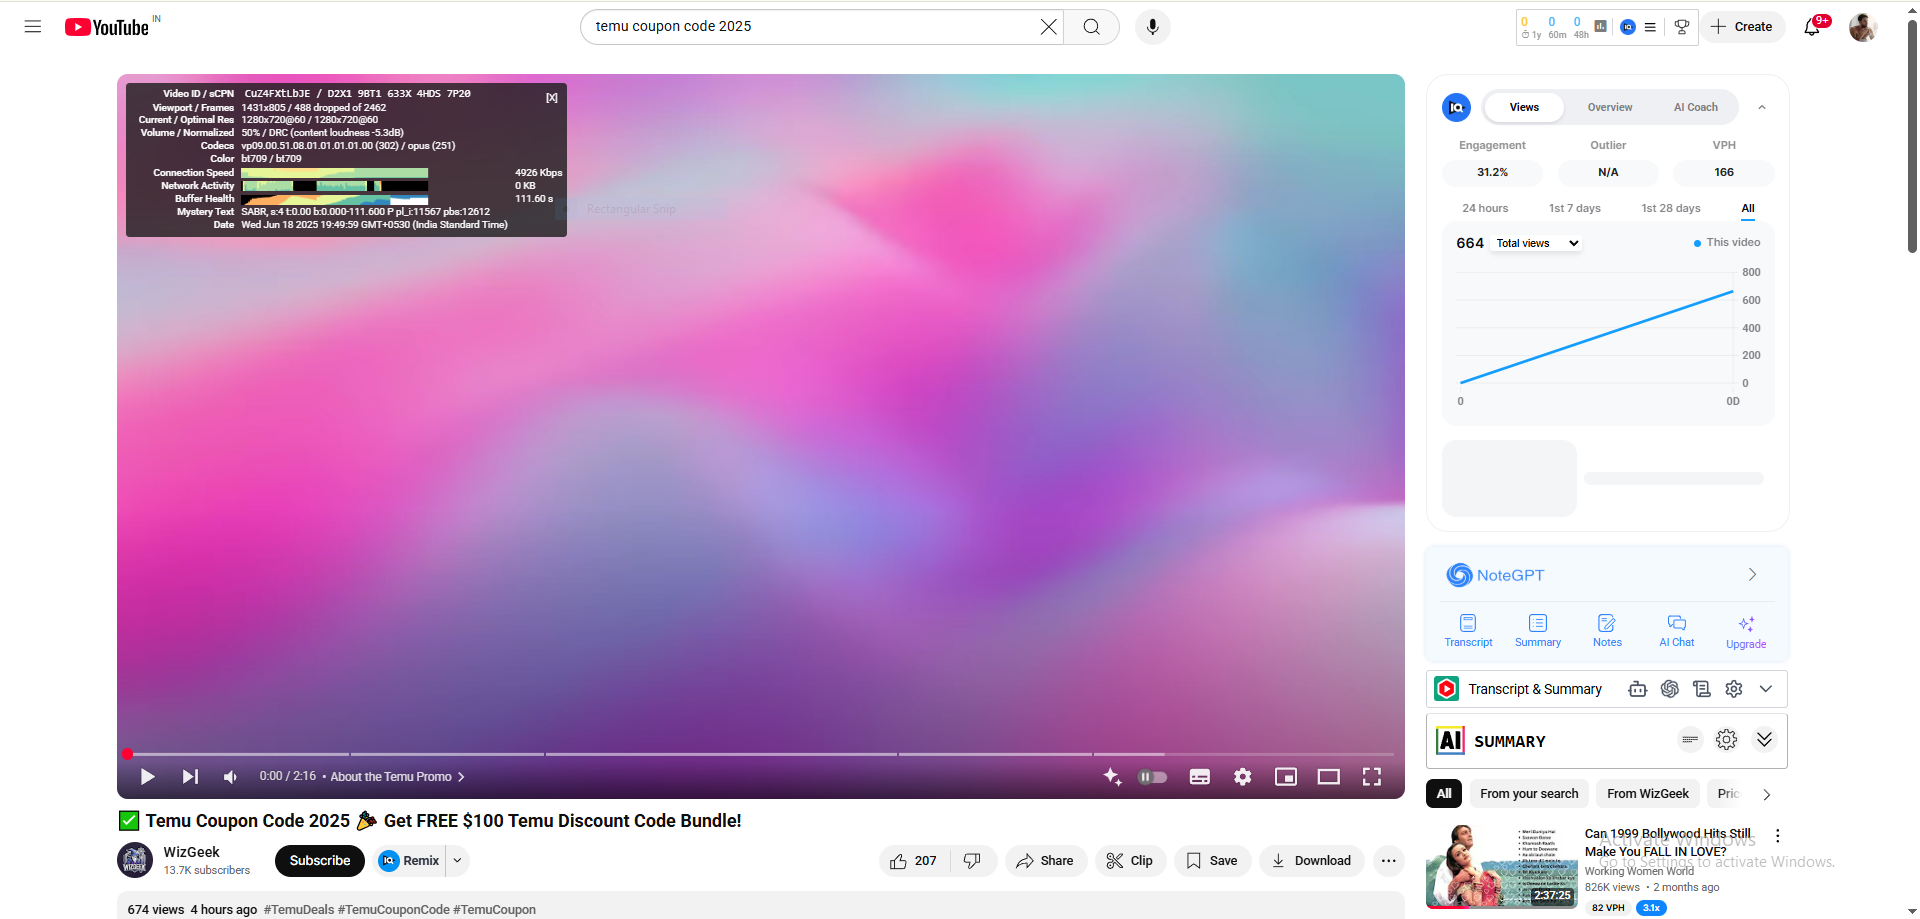Switch to miniplayer mode

1286,777
